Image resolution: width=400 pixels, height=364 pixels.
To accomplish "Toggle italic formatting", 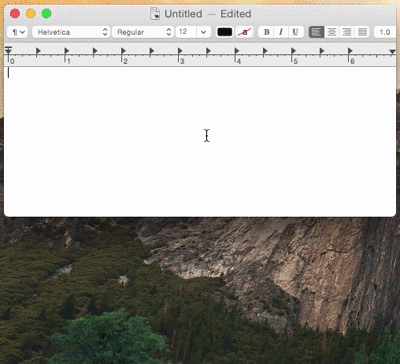I will [281, 32].
